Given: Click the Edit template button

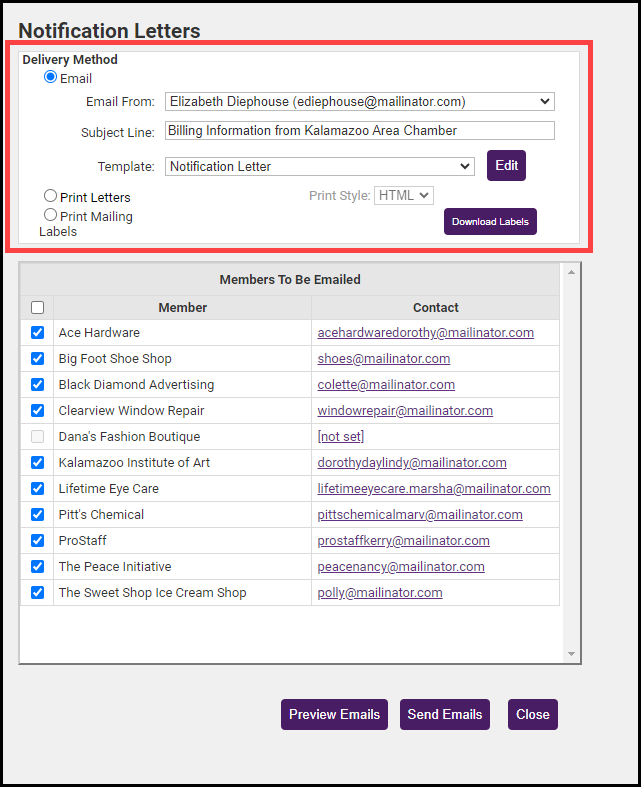Looking at the screenshot, I should [506, 166].
